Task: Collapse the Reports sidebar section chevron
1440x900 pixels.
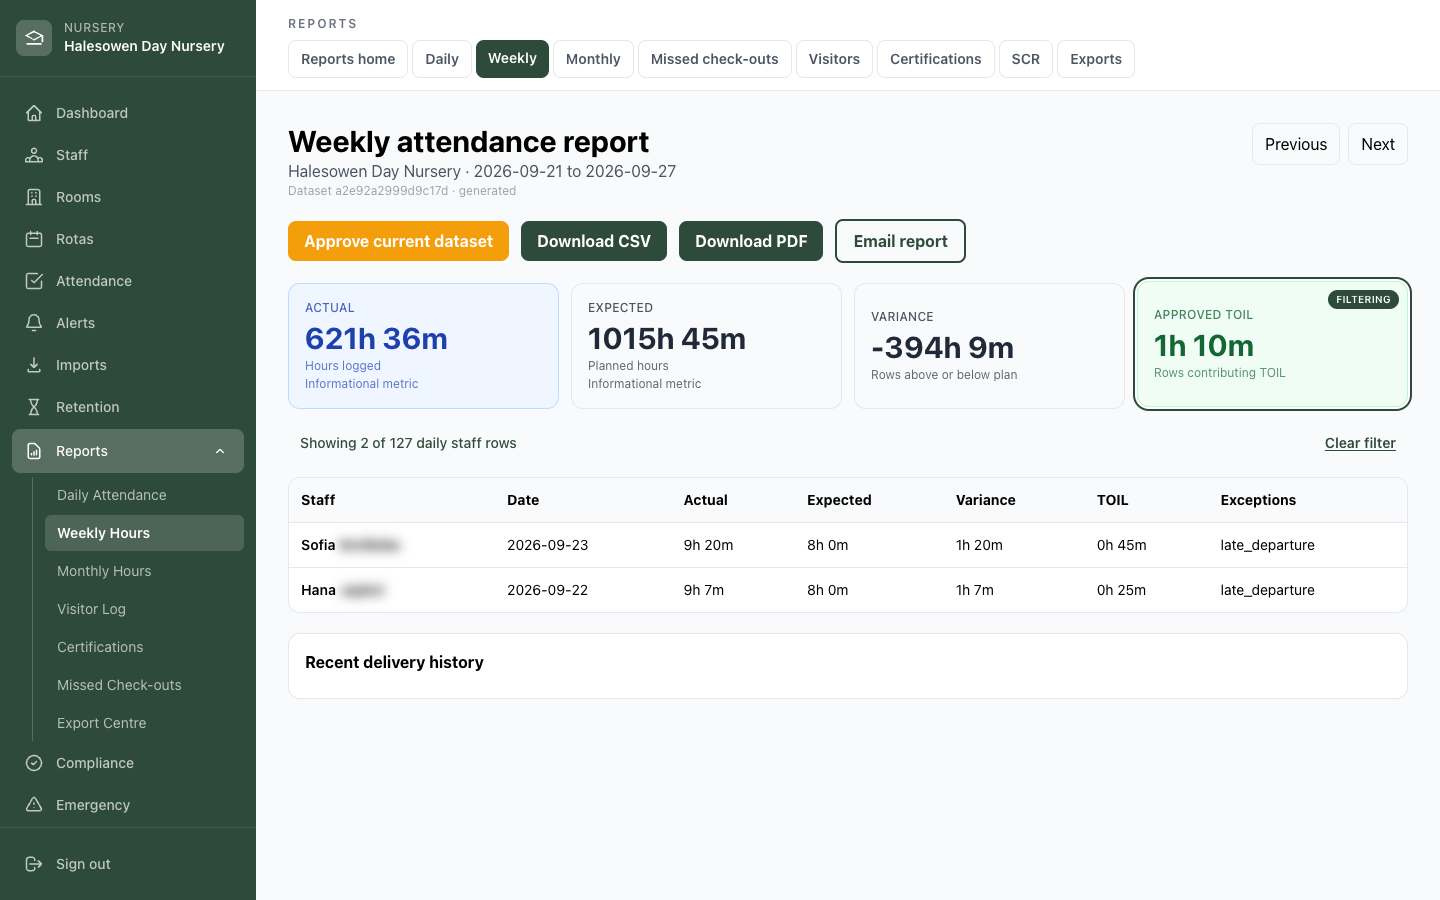Action: click(220, 451)
